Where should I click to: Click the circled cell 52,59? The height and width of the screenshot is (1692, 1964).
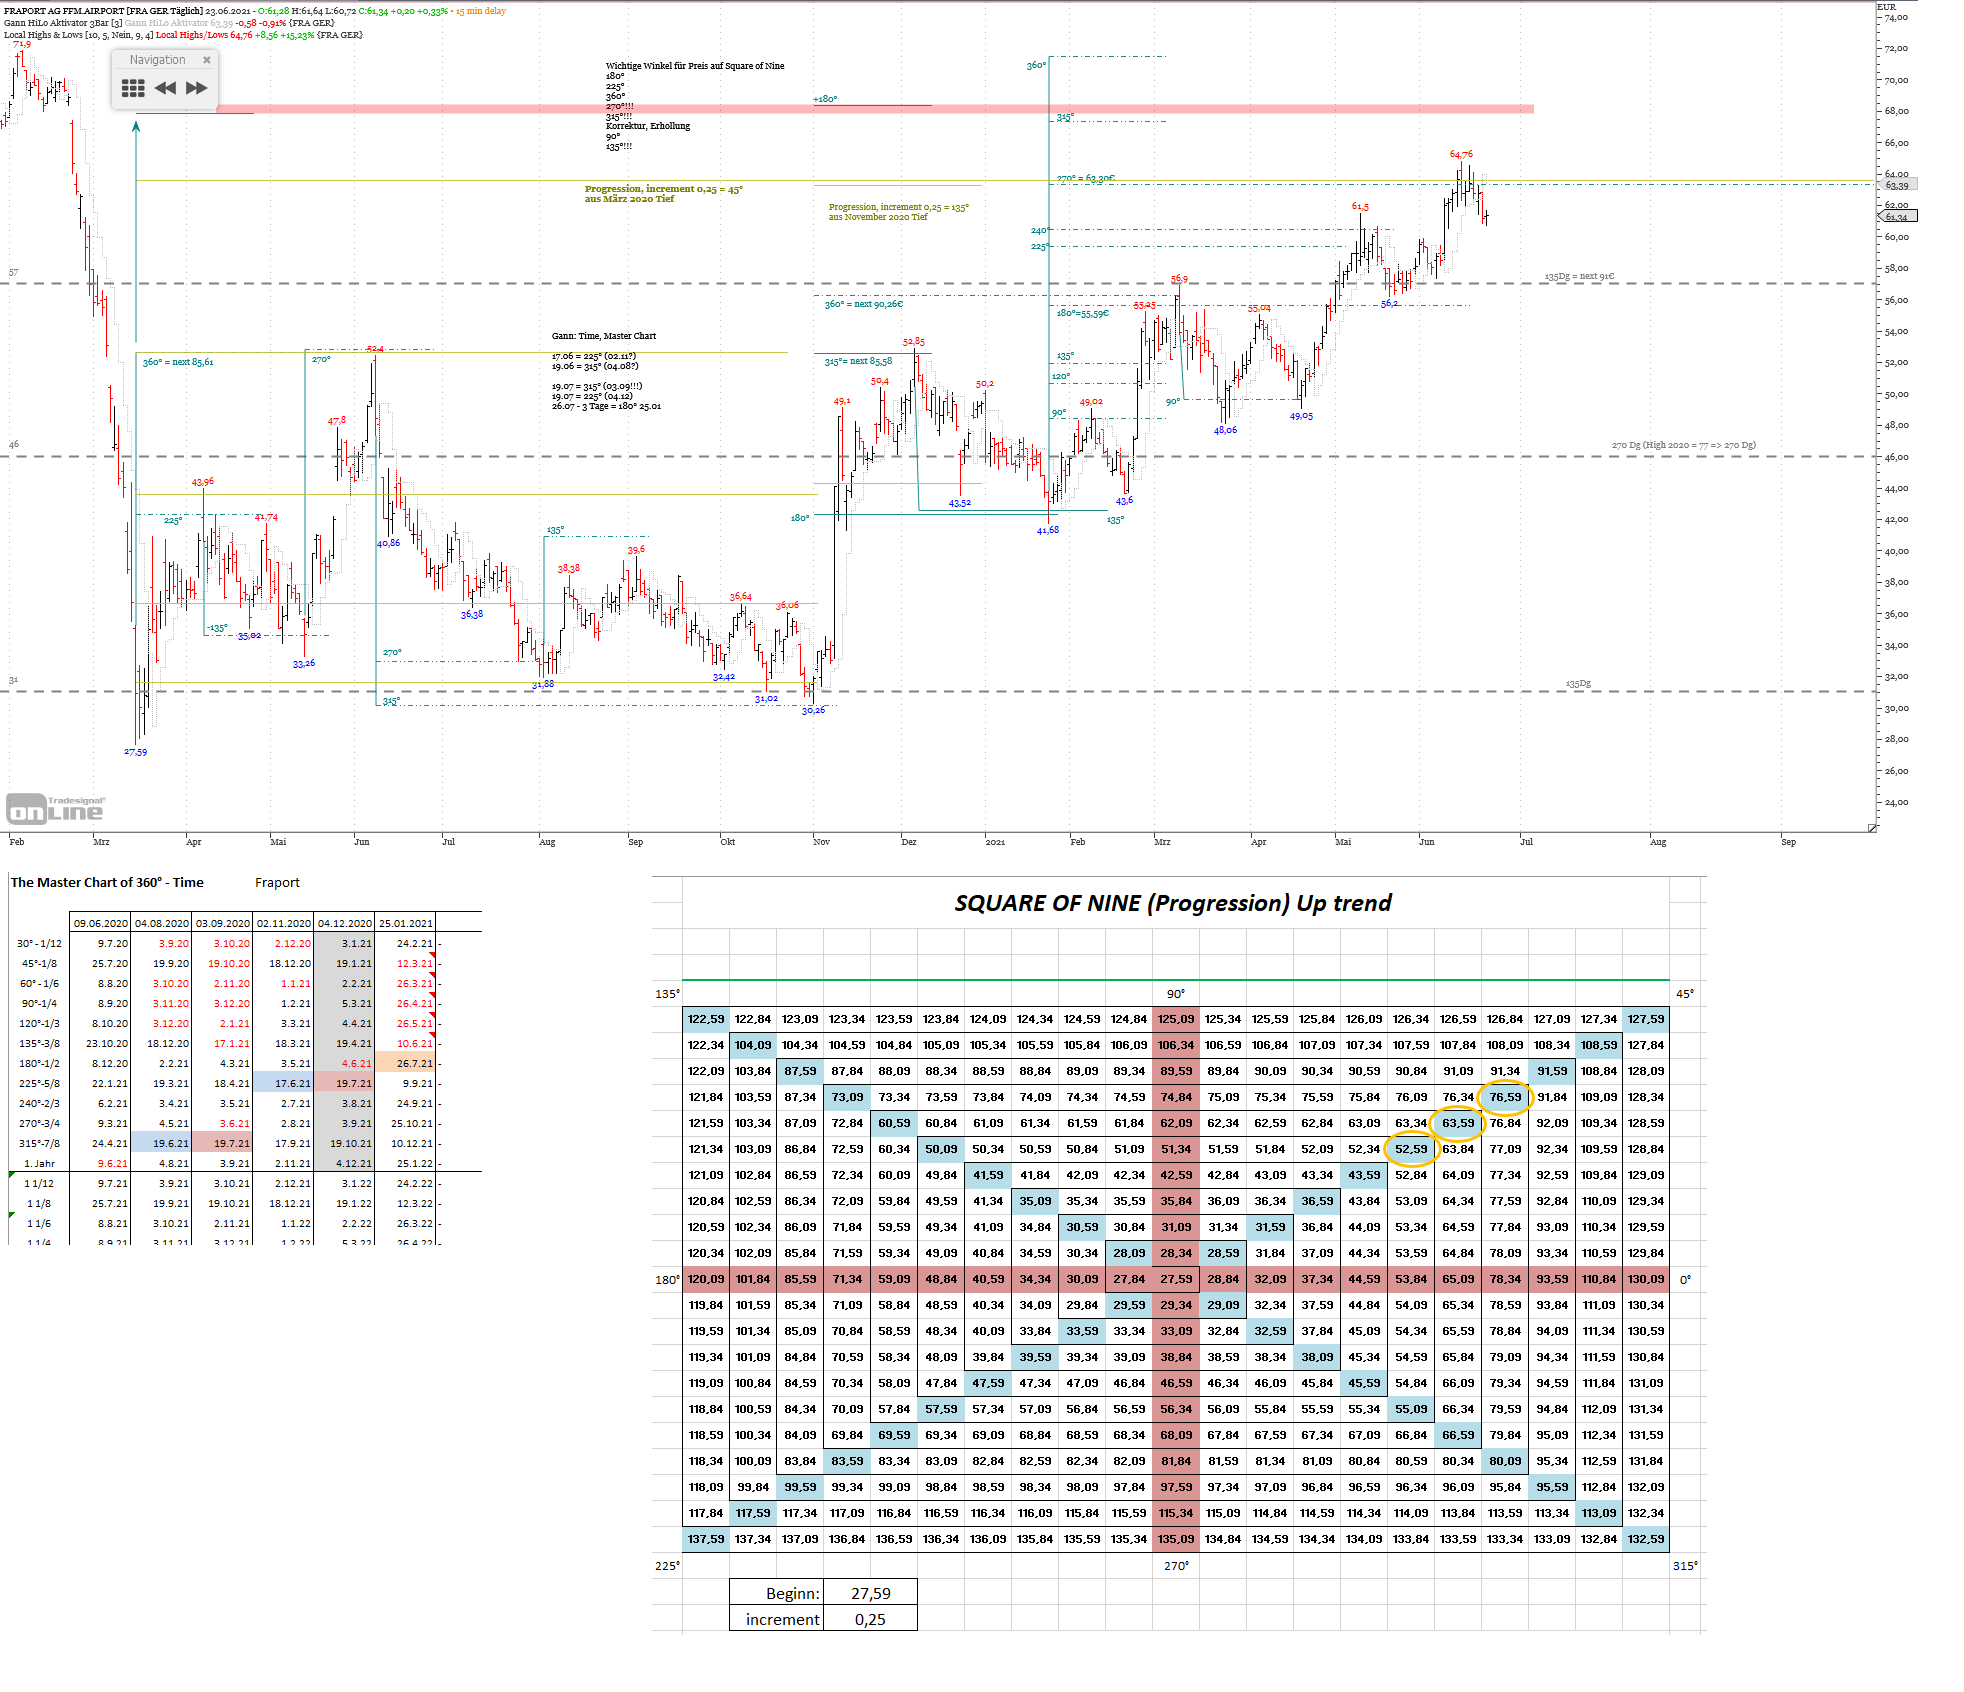tap(1411, 1149)
